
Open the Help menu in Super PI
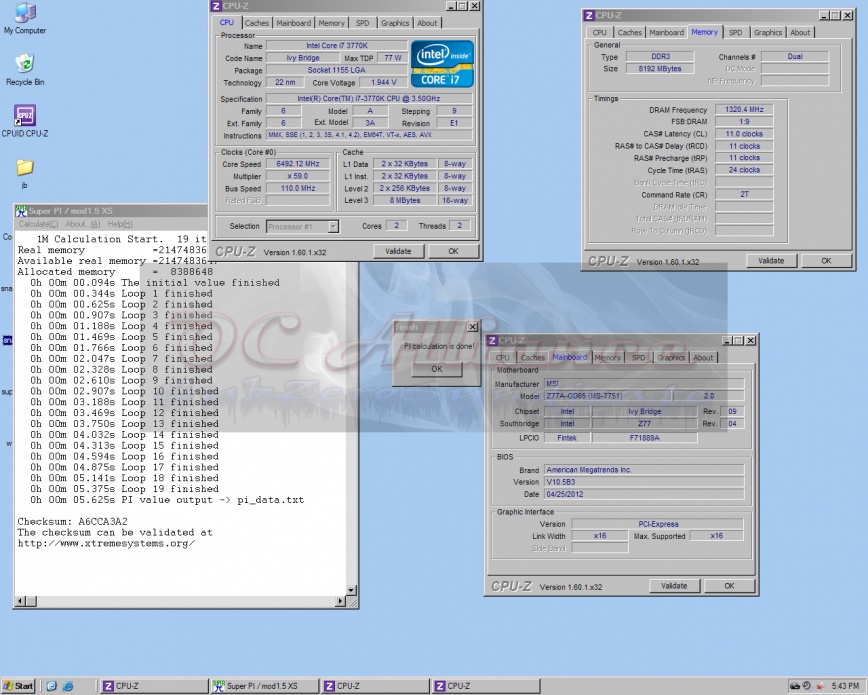point(119,224)
